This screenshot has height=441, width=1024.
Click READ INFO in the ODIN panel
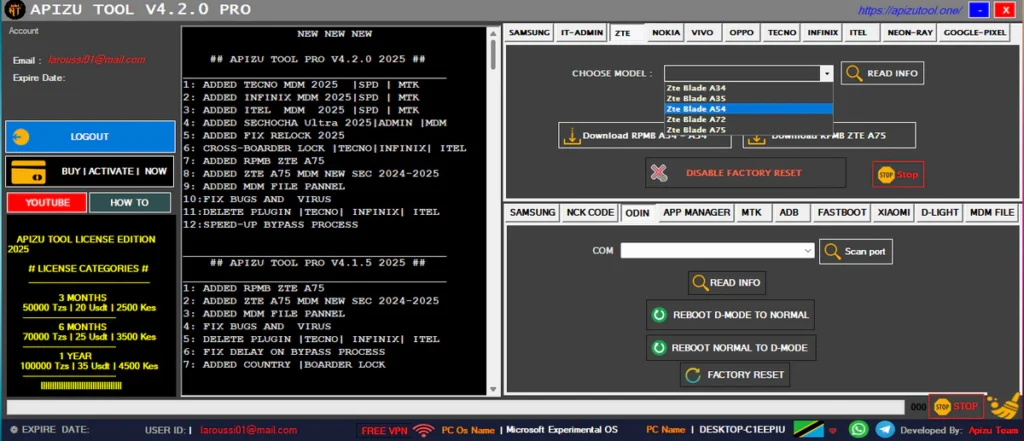tap(727, 283)
